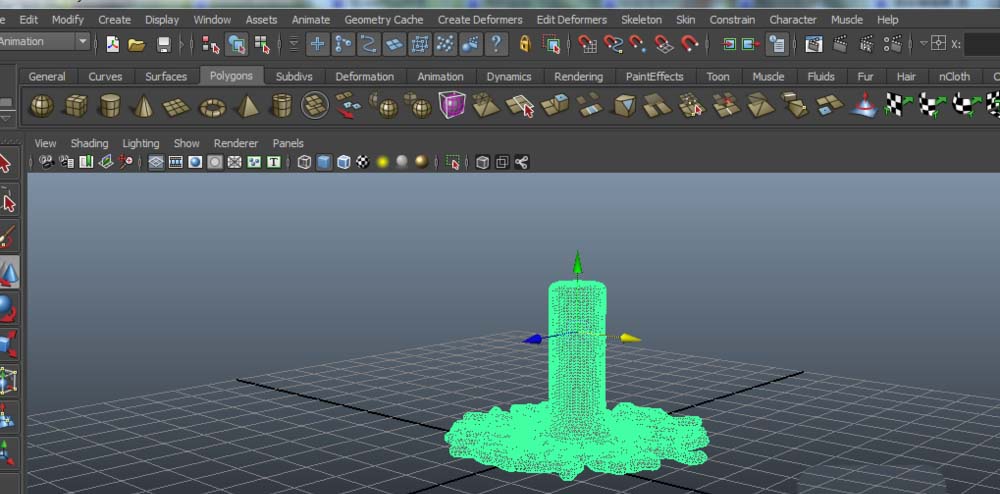
Task: Toggle snap to points magnet
Action: (637, 44)
